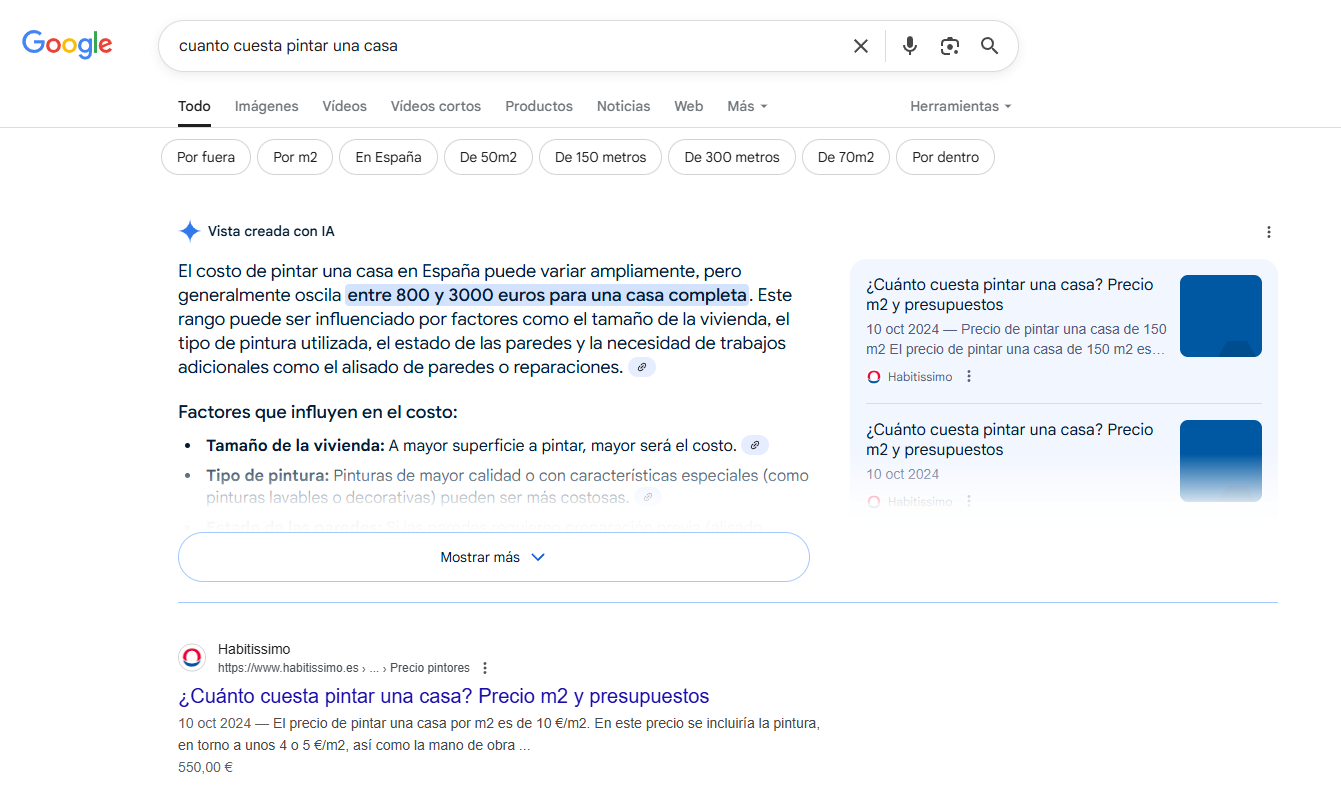The image size is (1341, 800).
Task: Click the highlighted 'entre 800 y 3000 euros' text
Action: point(547,295)
